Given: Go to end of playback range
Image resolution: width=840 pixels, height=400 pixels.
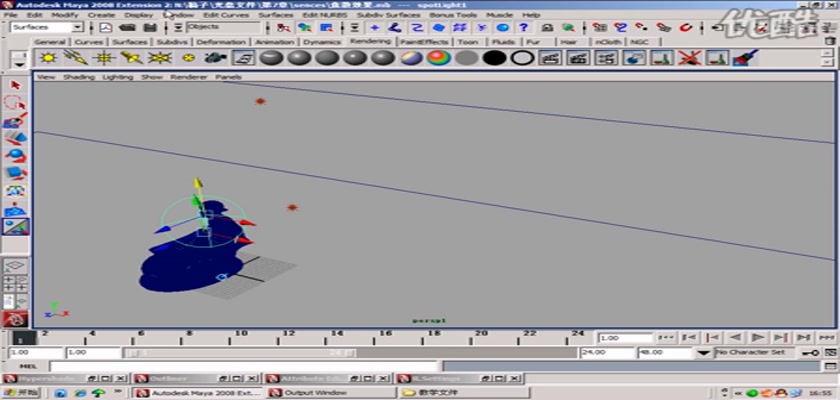Looking at the screenshot, I should coord(827,337).
